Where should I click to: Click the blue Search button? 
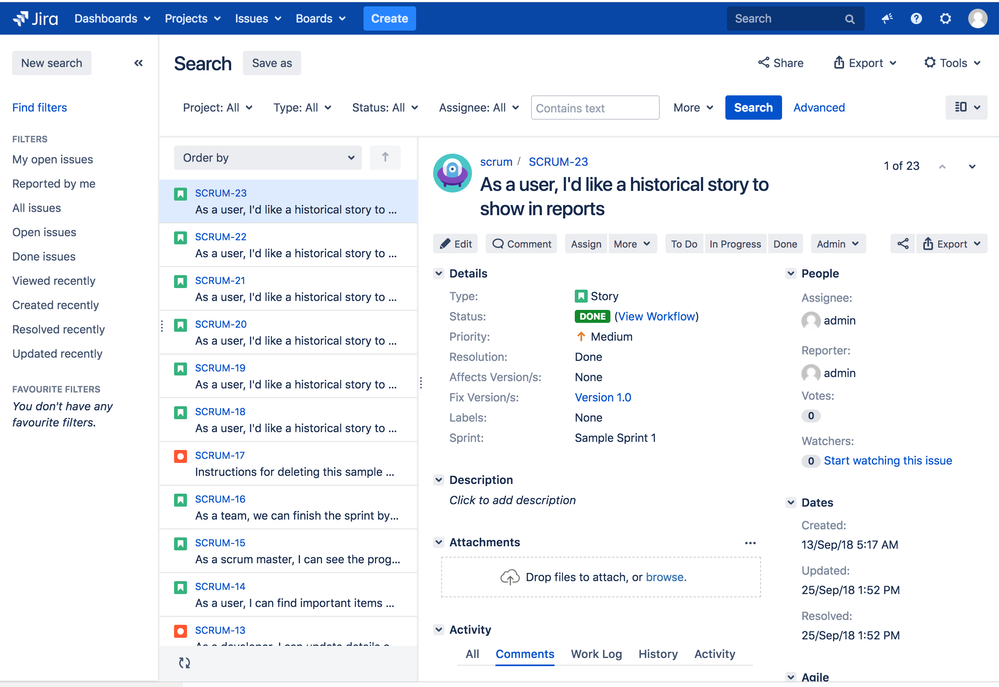click(x=753, y=108)
